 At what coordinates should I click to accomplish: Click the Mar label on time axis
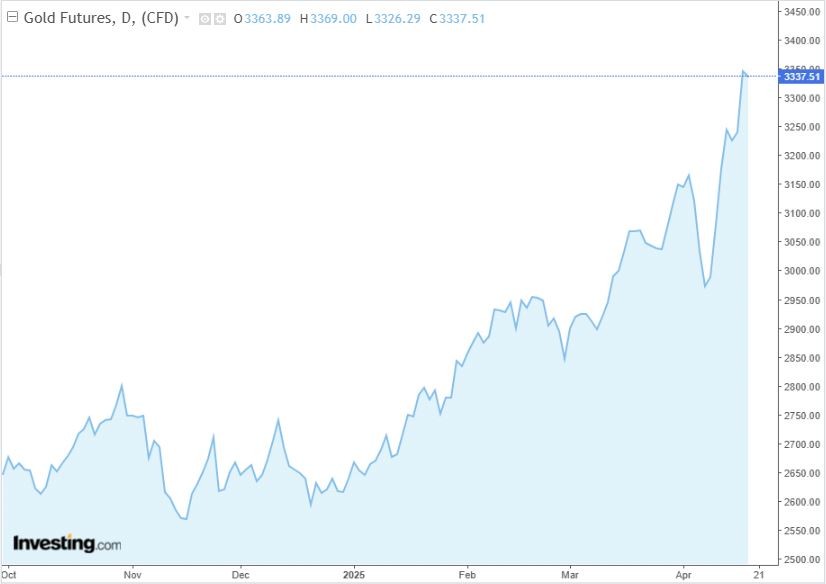[x=570, y=575]
